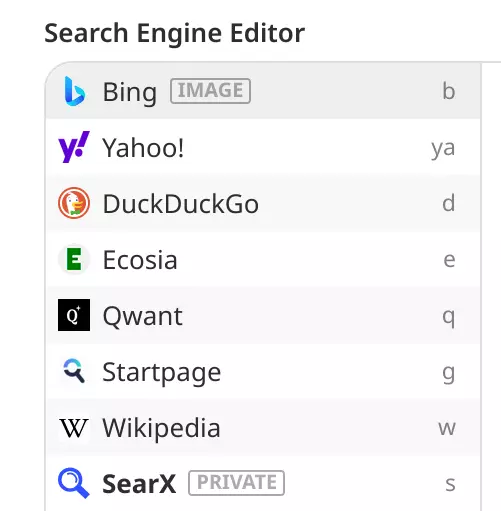Click the Startpage magnifier icon
This screenshot has width=501, height=511.
[74, 371]
